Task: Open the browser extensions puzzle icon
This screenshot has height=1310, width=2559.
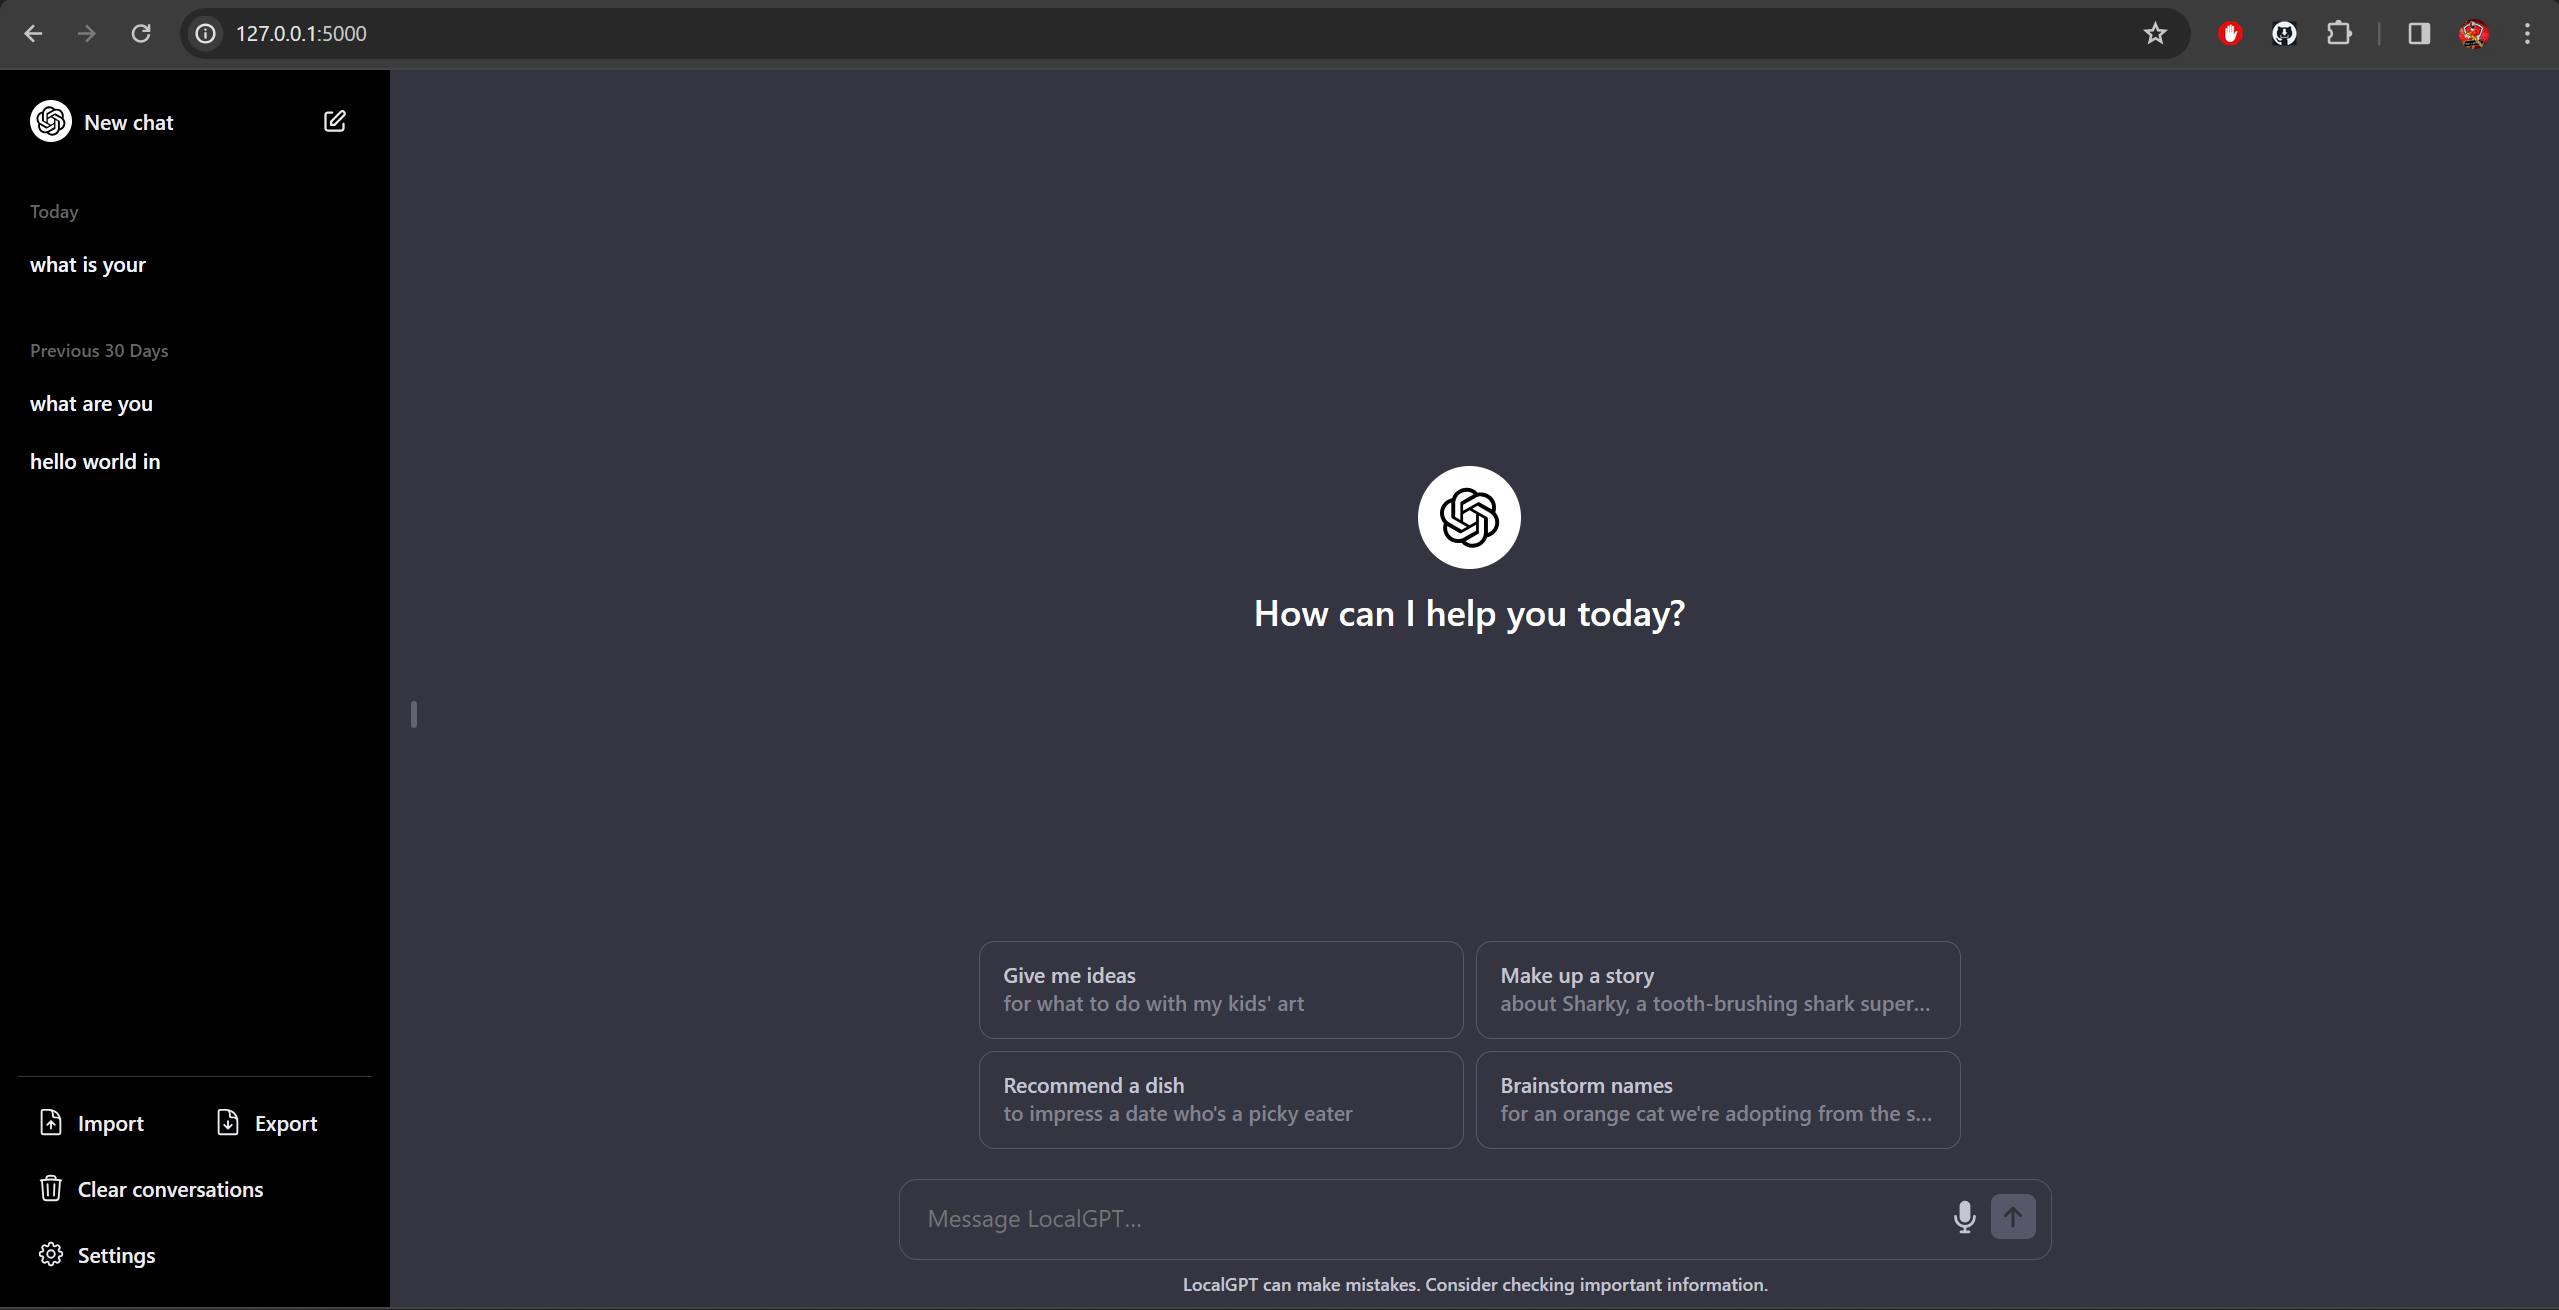Action: coord(2339,34)
